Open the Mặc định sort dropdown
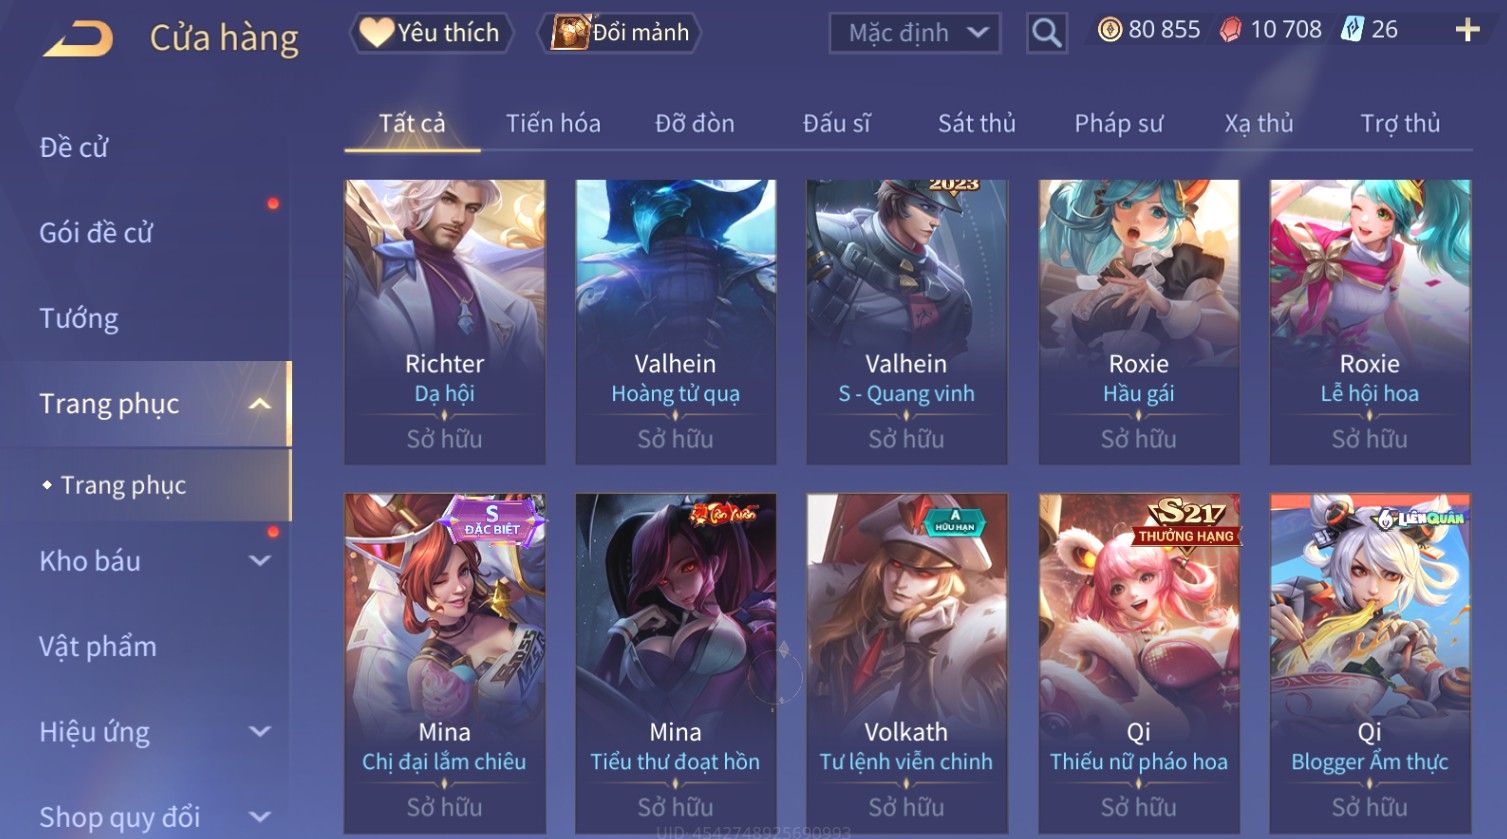This screenshot has width=1507, height=839. click(x=915, y=33)
